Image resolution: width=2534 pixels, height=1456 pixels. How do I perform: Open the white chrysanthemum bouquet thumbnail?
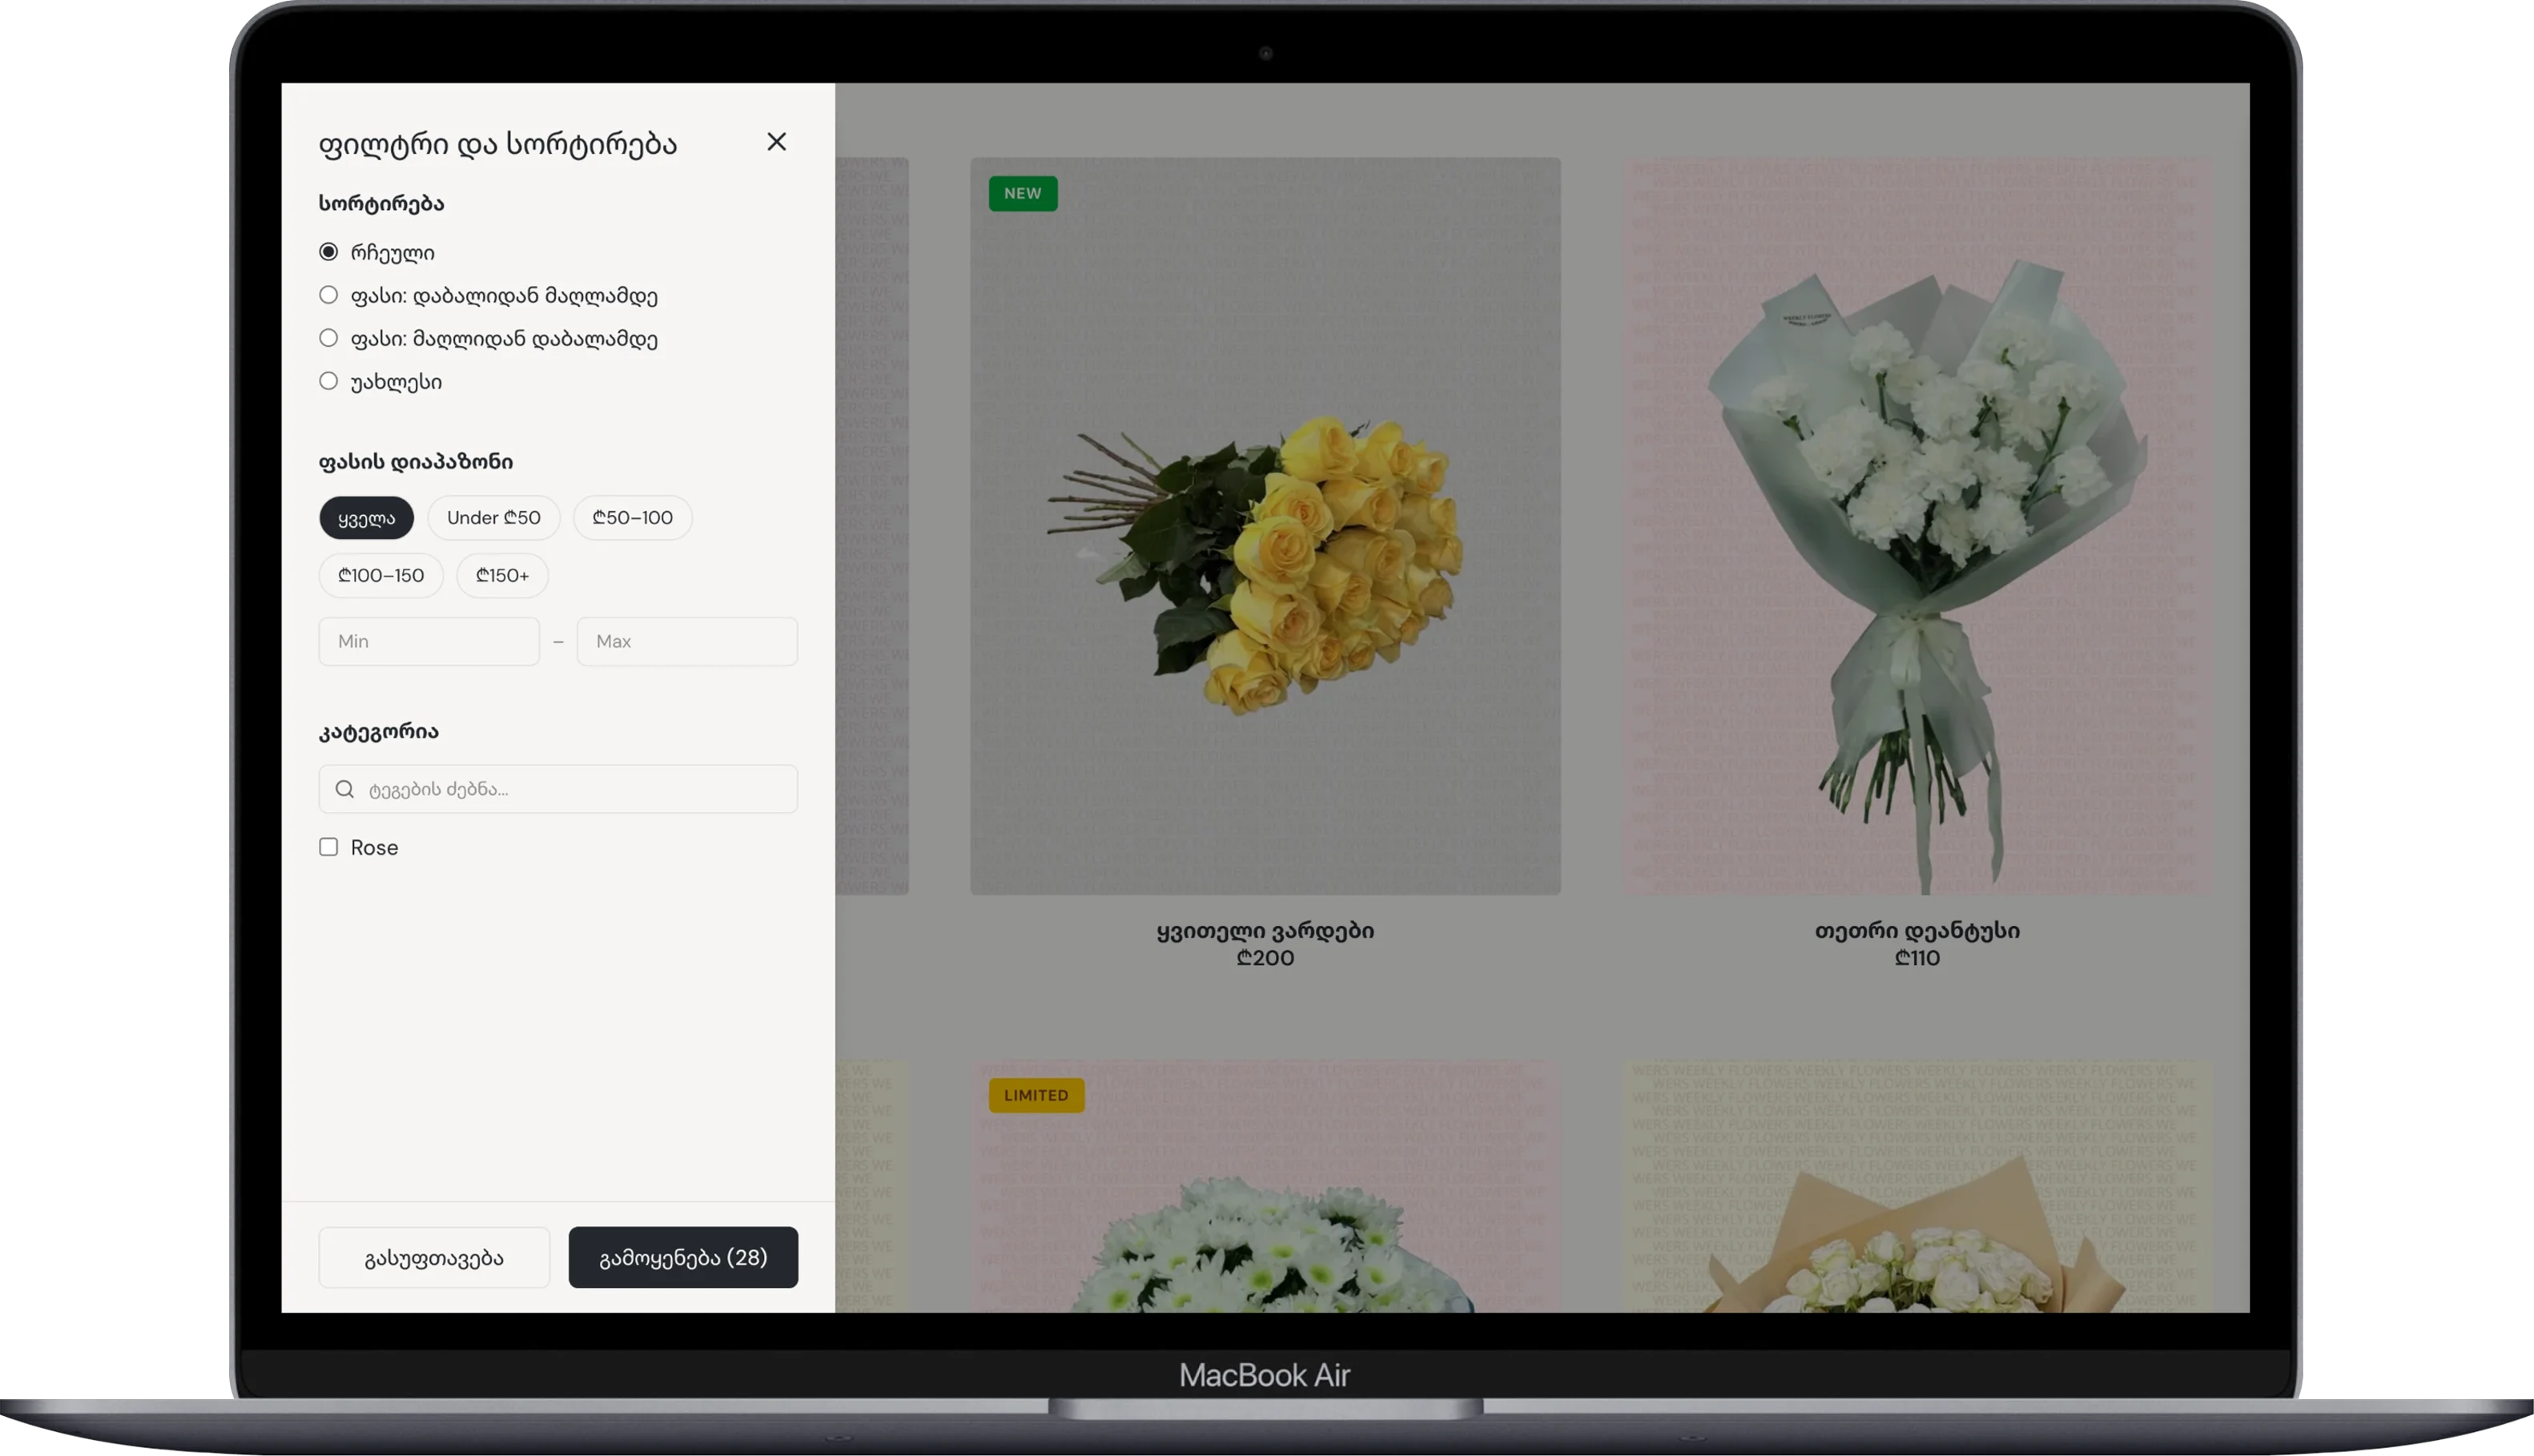point(1265,1187)
